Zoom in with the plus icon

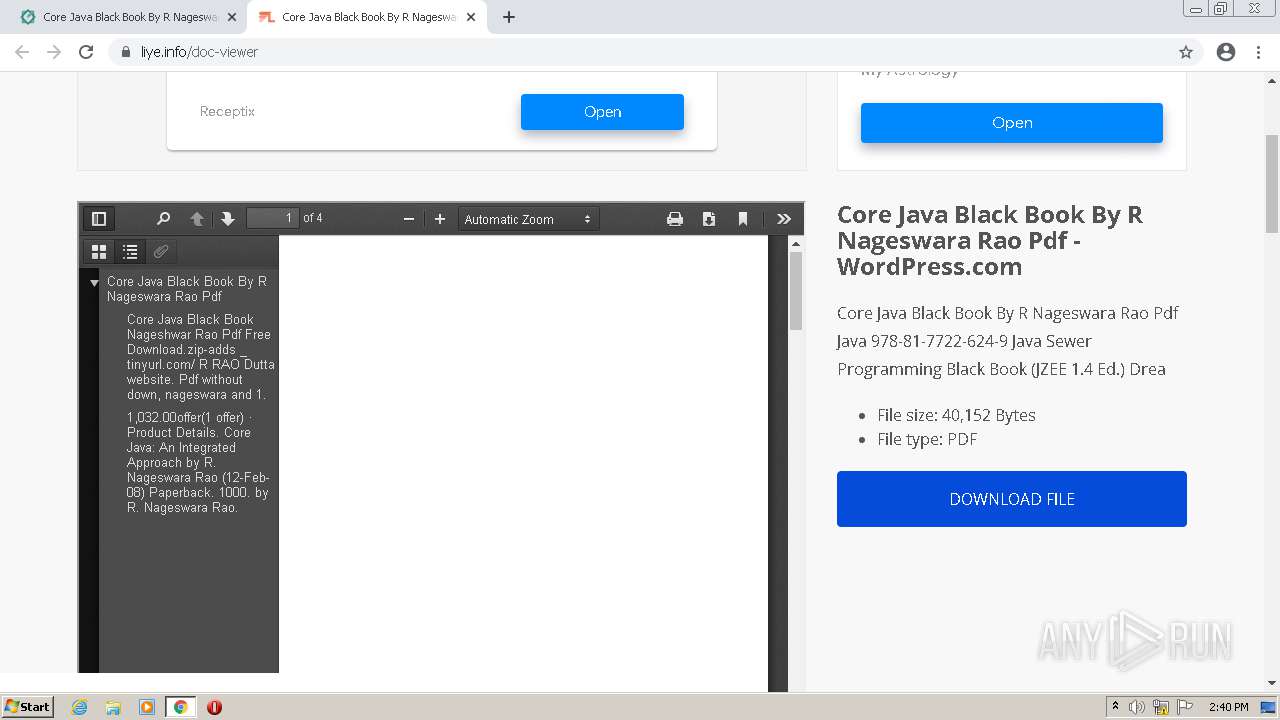440,219
